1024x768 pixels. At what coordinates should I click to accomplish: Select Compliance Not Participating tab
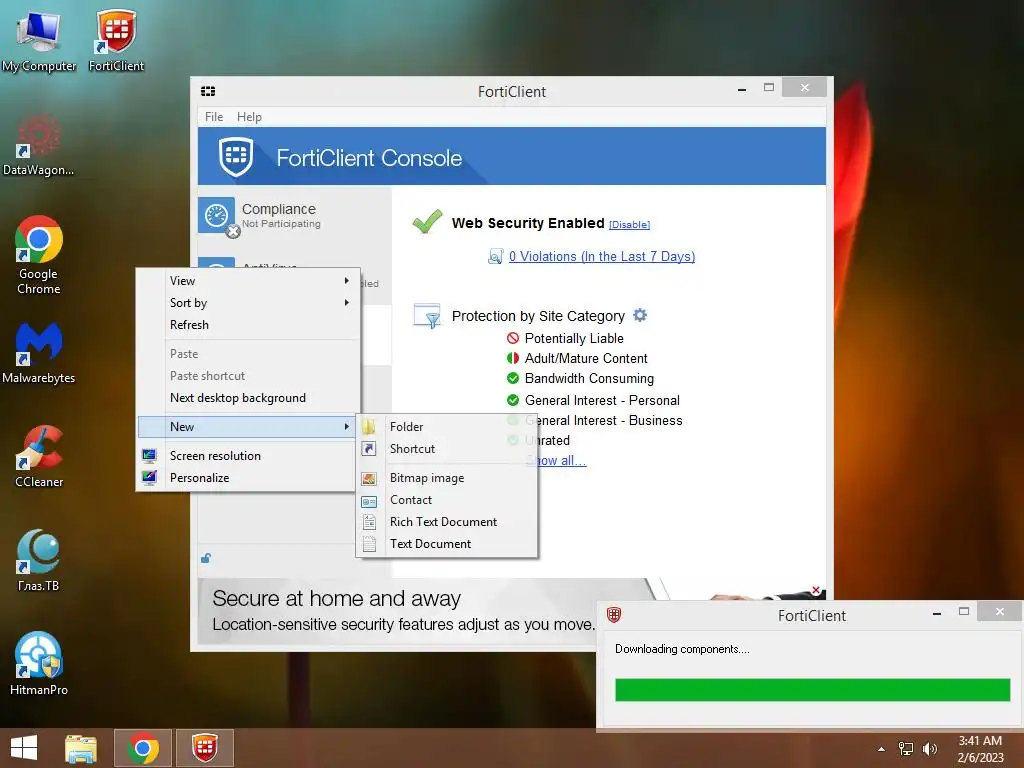coord(295,215)
